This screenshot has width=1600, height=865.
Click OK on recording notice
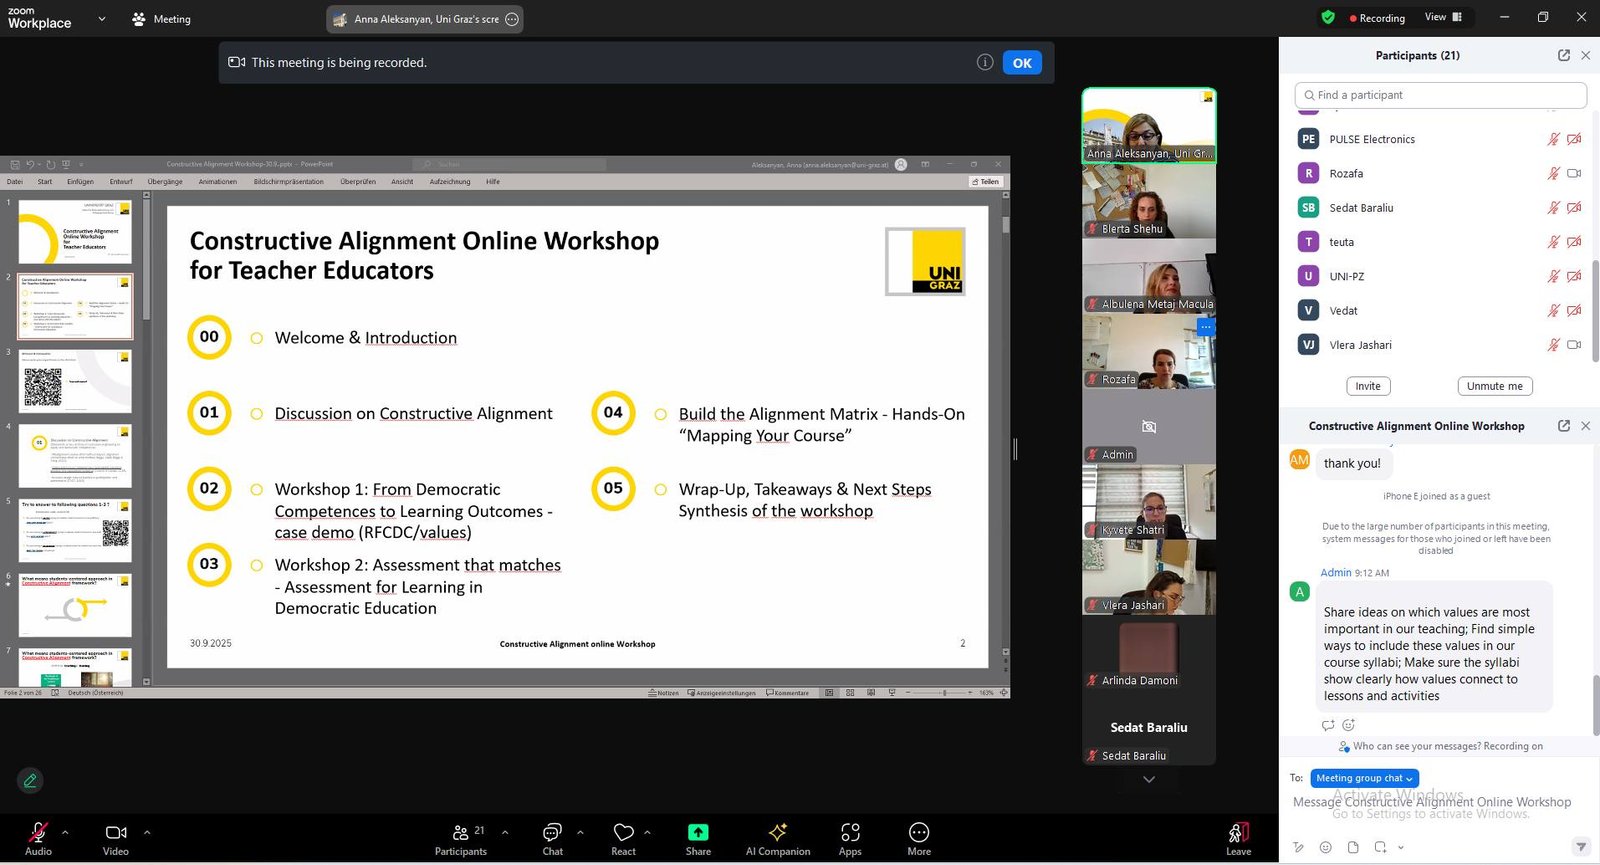1021,63
